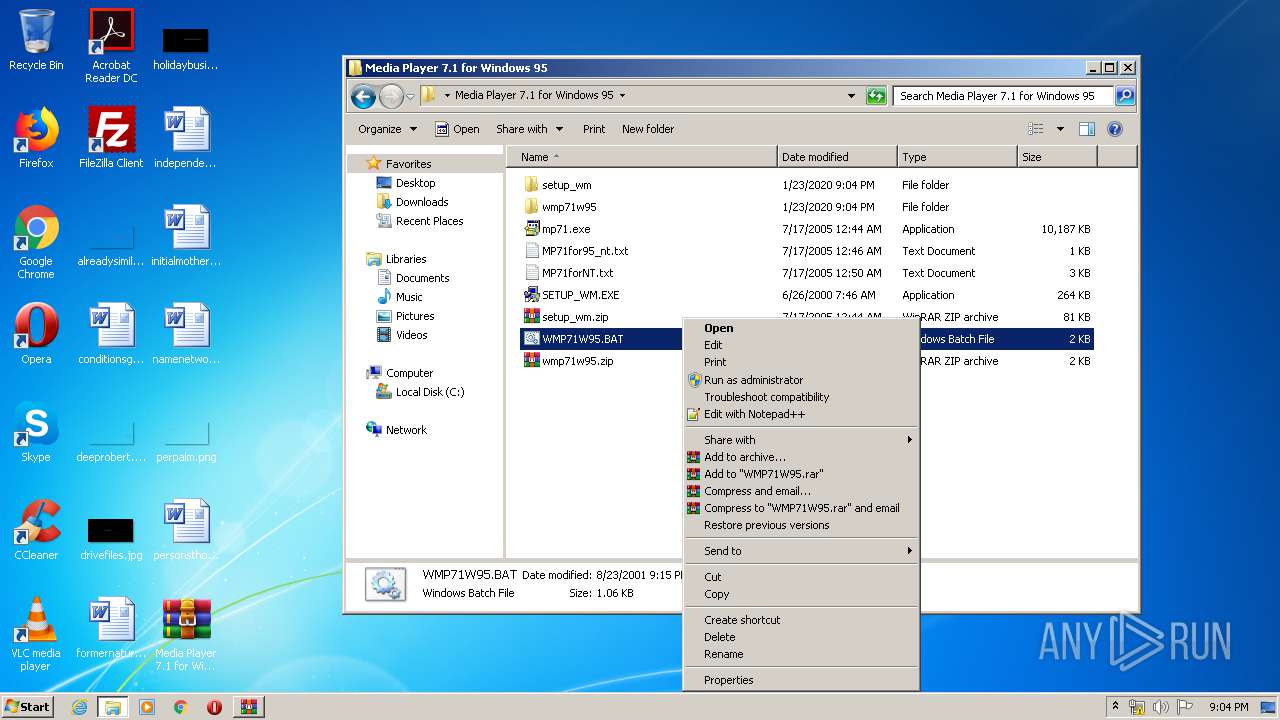Sort by Date modified column header
The height and width of the screenshot is (720, 1280).
837,157
